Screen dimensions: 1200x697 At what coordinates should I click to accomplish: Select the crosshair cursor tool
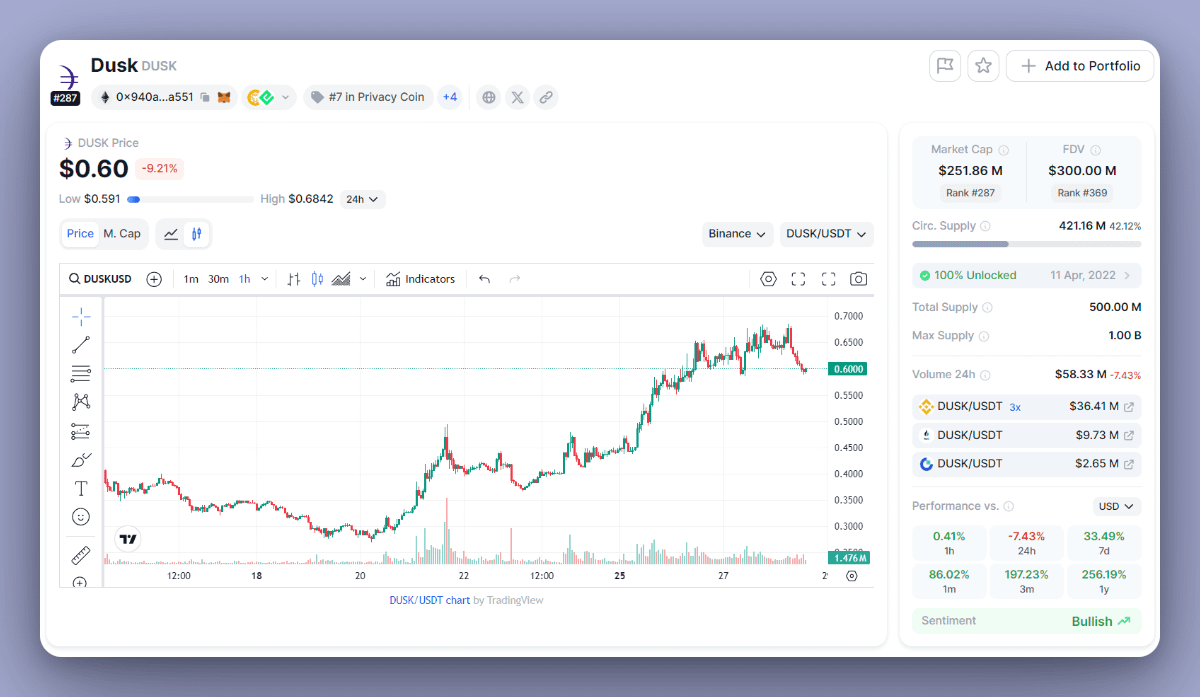[x=81, y=316]
